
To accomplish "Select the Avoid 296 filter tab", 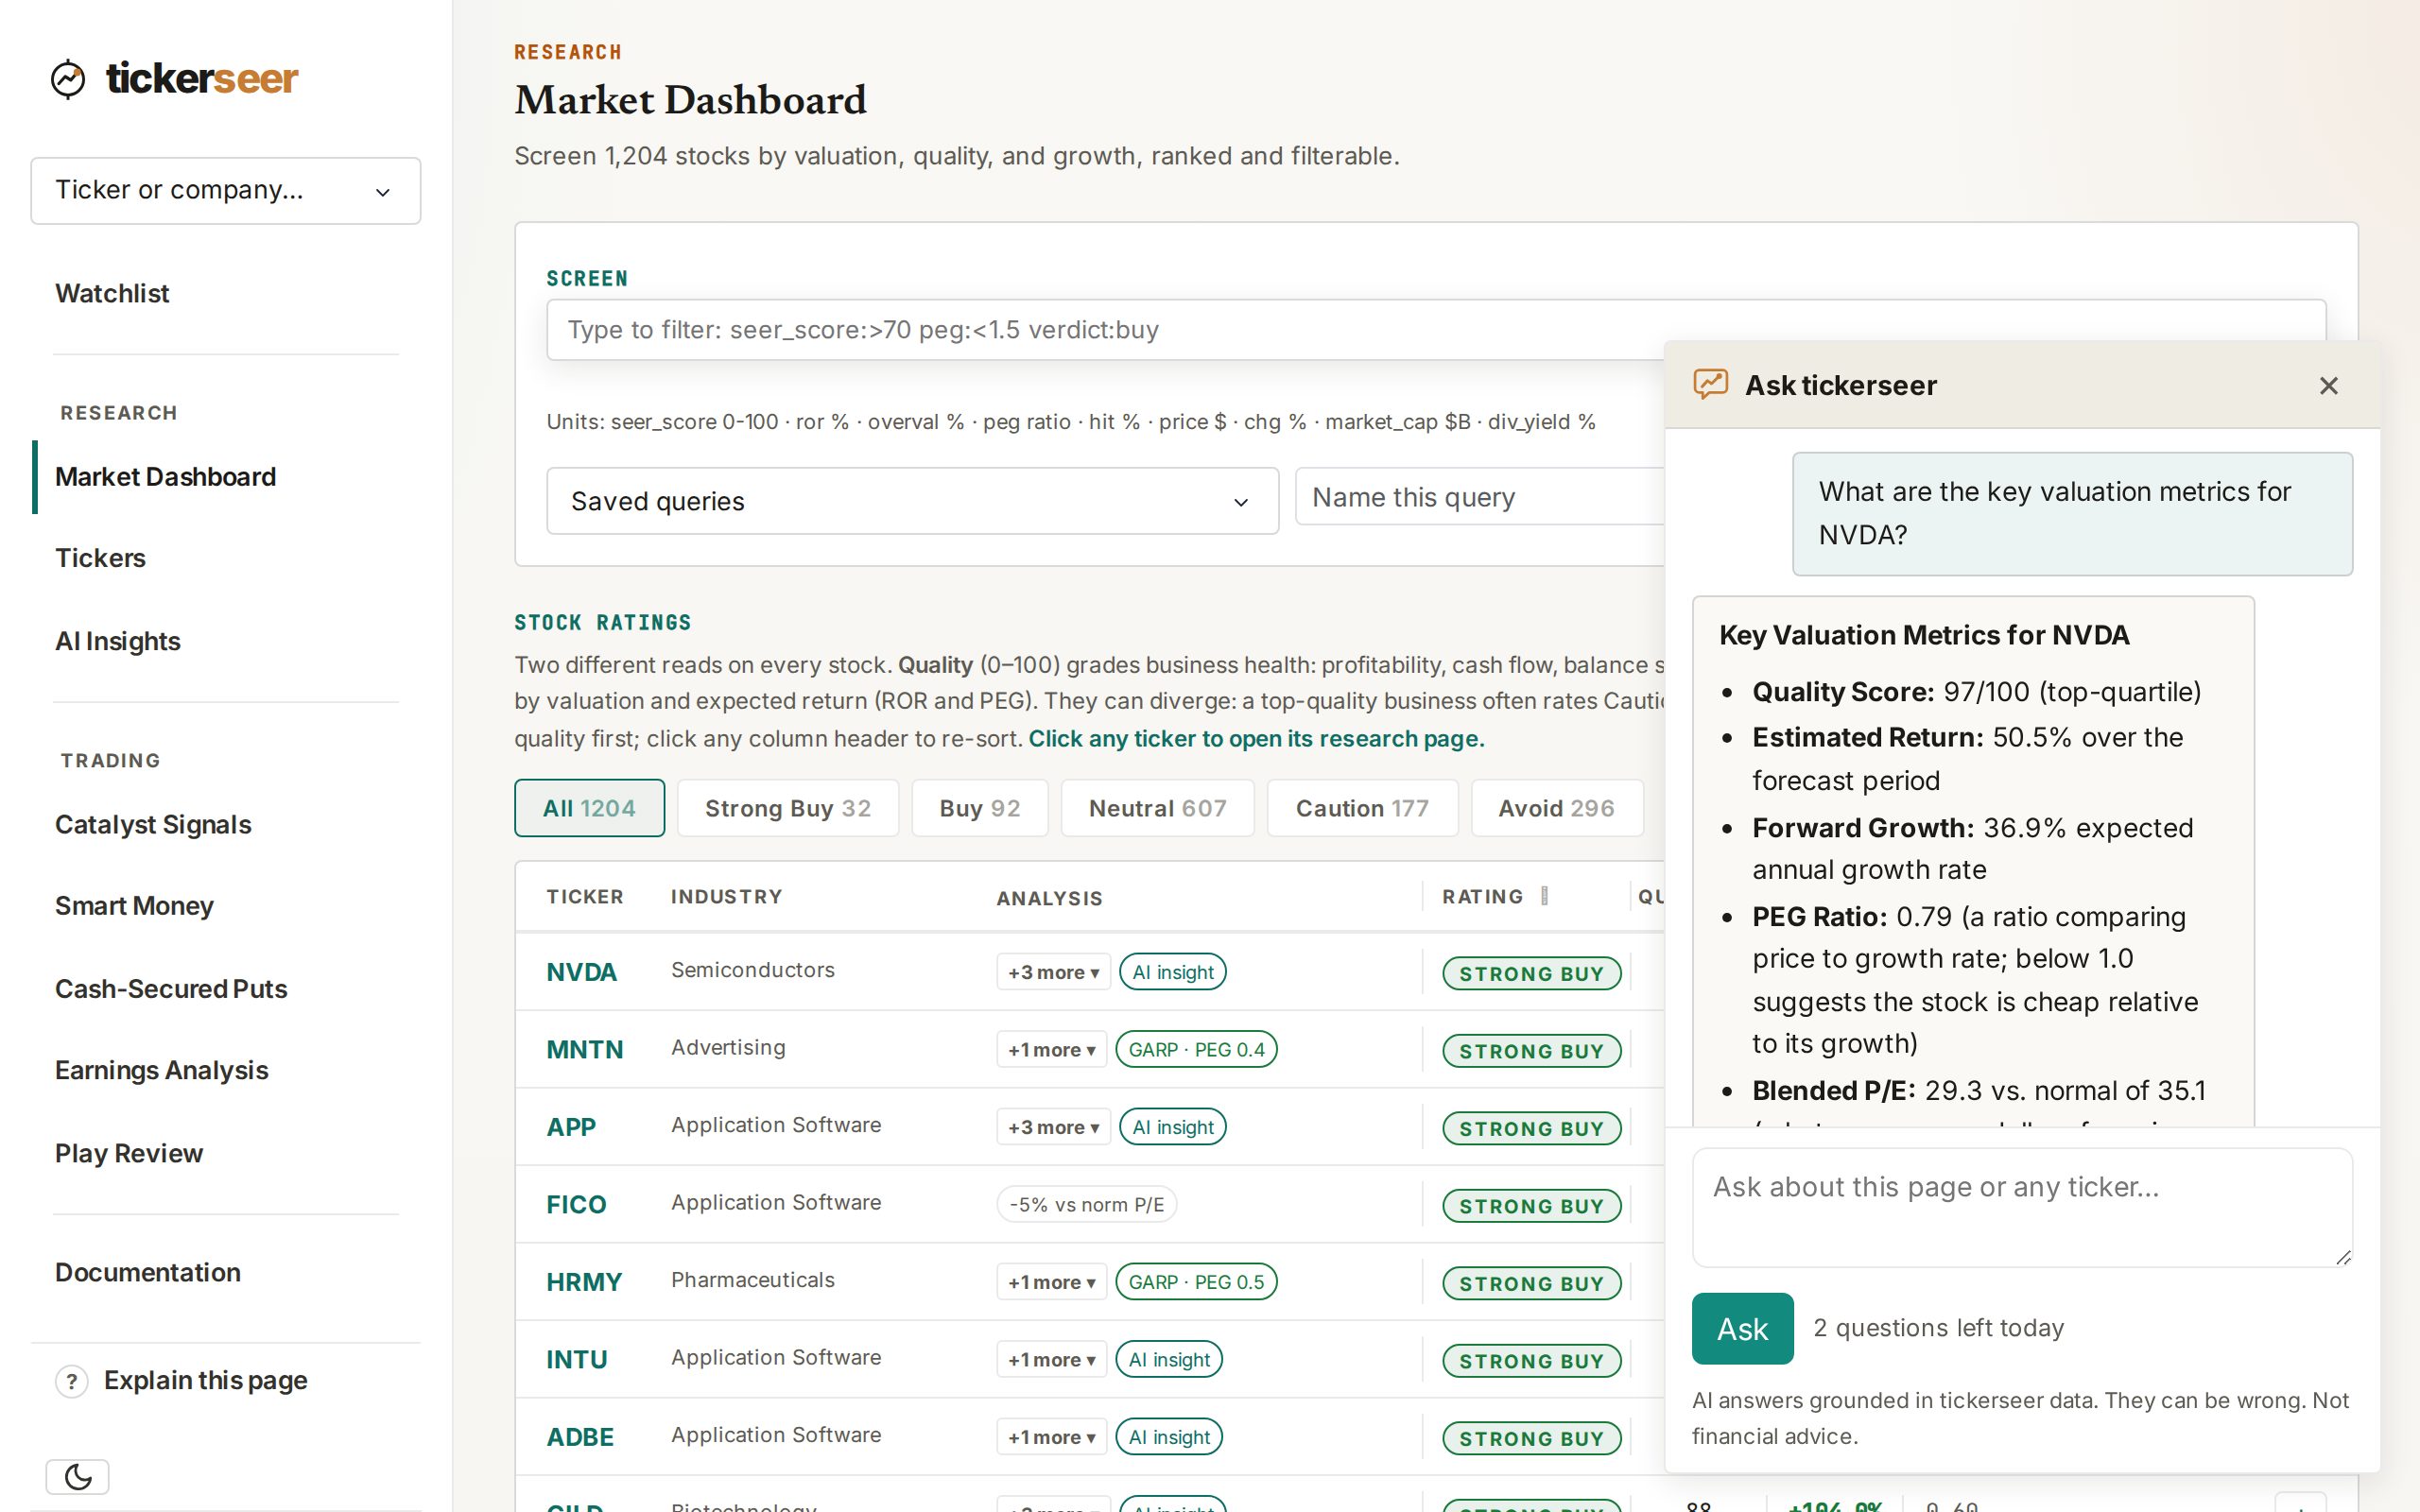I will point(1556,808).
